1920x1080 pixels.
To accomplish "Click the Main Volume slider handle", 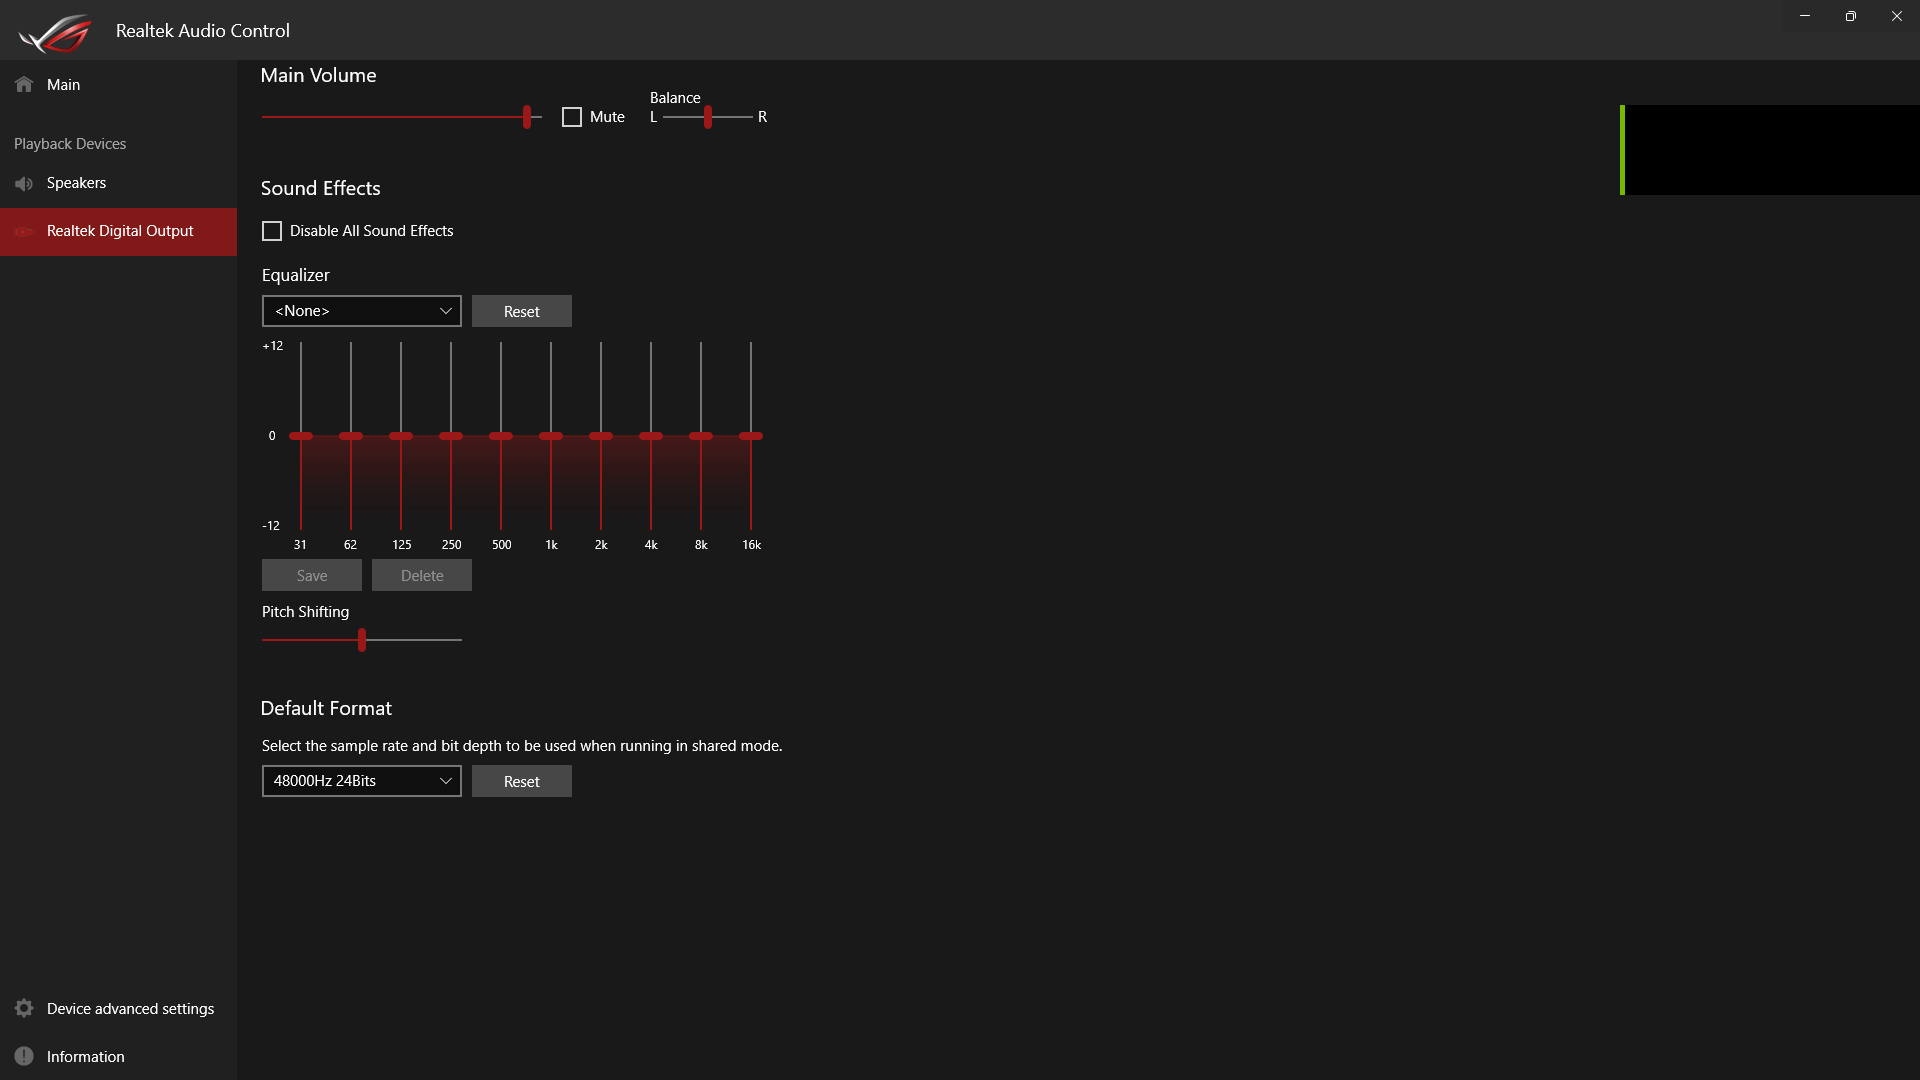I will [x=527, y=117].
